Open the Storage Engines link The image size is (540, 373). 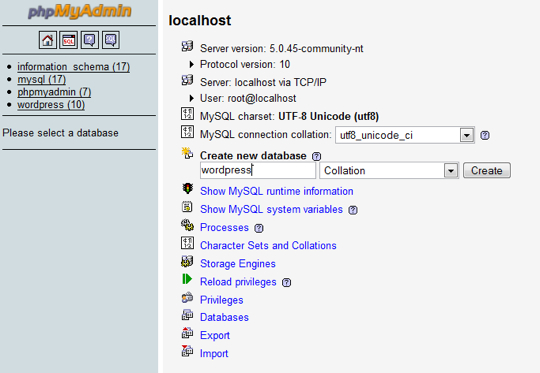238,264
